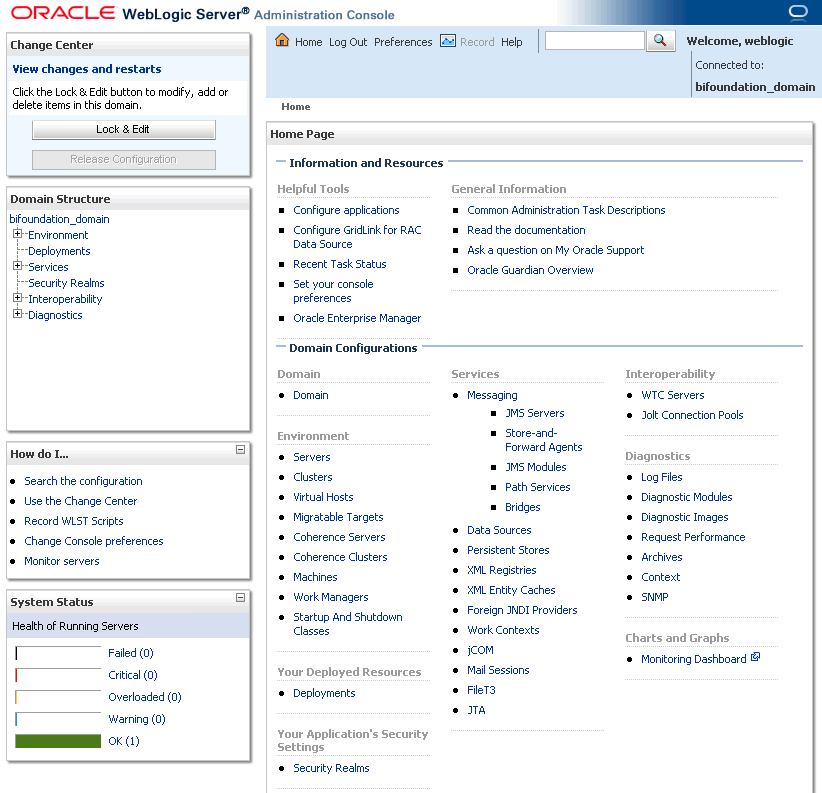Click the Release Configuration button
The height and width of the screenshot is (793, 822).
point(124,159)
